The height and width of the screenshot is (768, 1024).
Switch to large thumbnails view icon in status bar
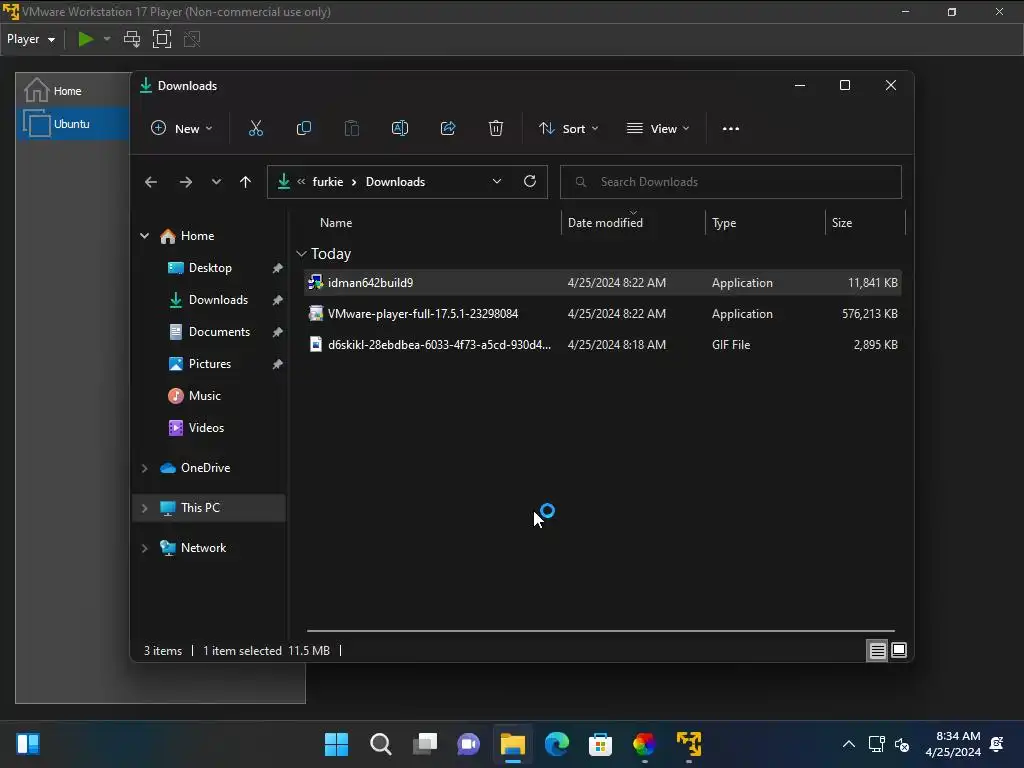point(899,650)
